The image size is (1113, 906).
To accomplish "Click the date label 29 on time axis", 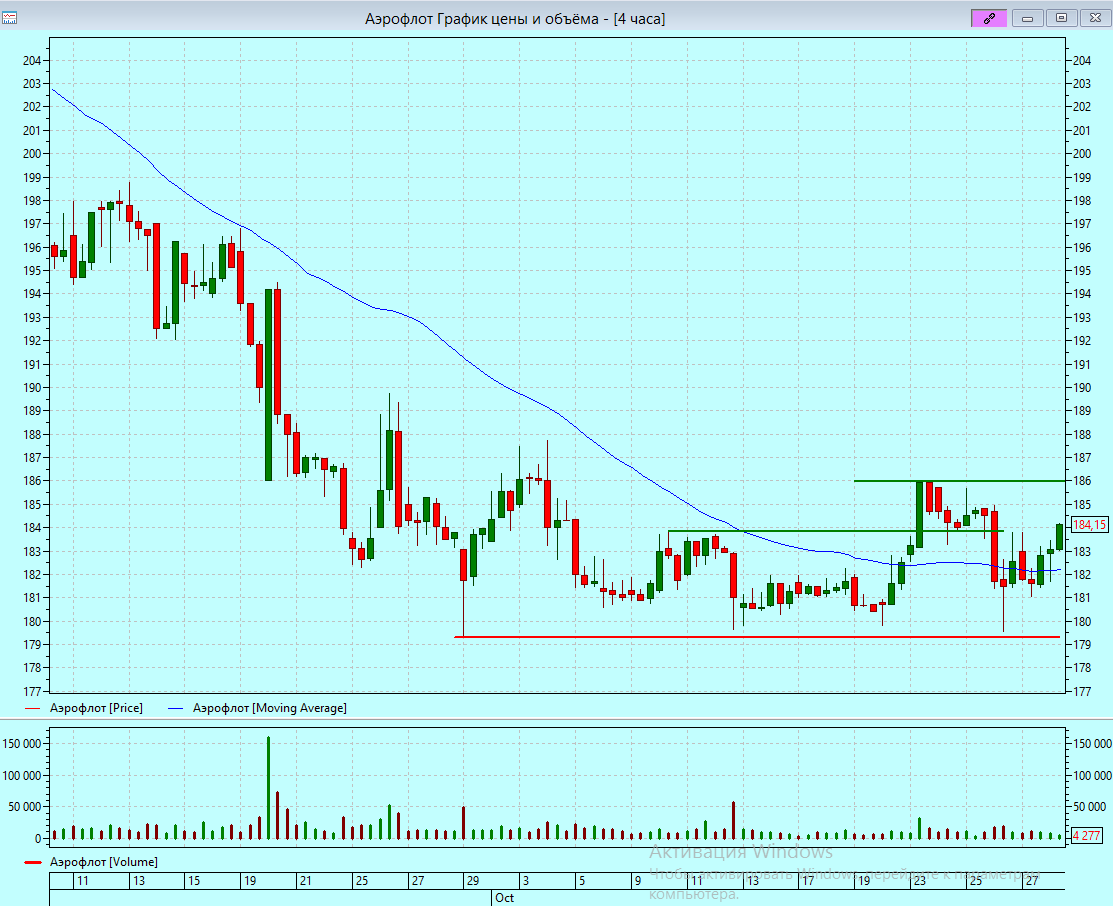I will (473, 880).
